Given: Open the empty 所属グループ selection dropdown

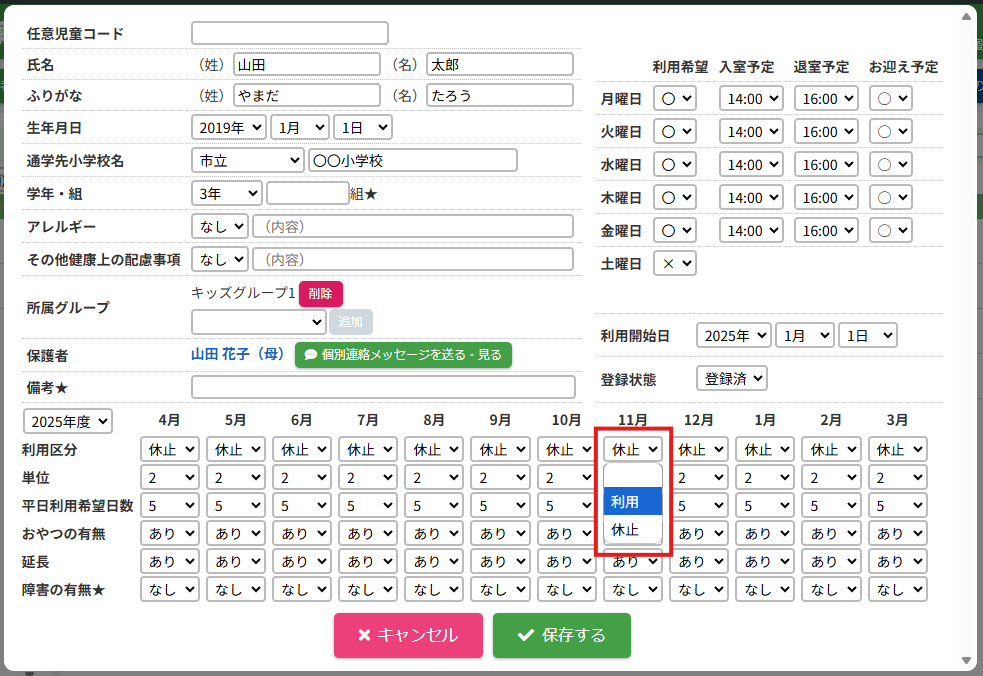Looking at the screenshot, I should 258,322.
